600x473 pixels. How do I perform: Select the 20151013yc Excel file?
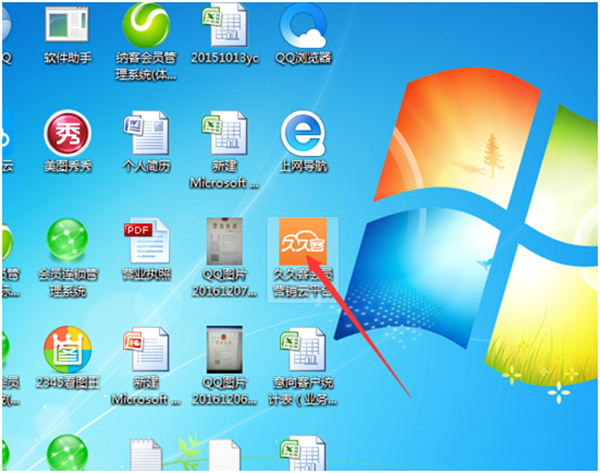click(225, 25)
